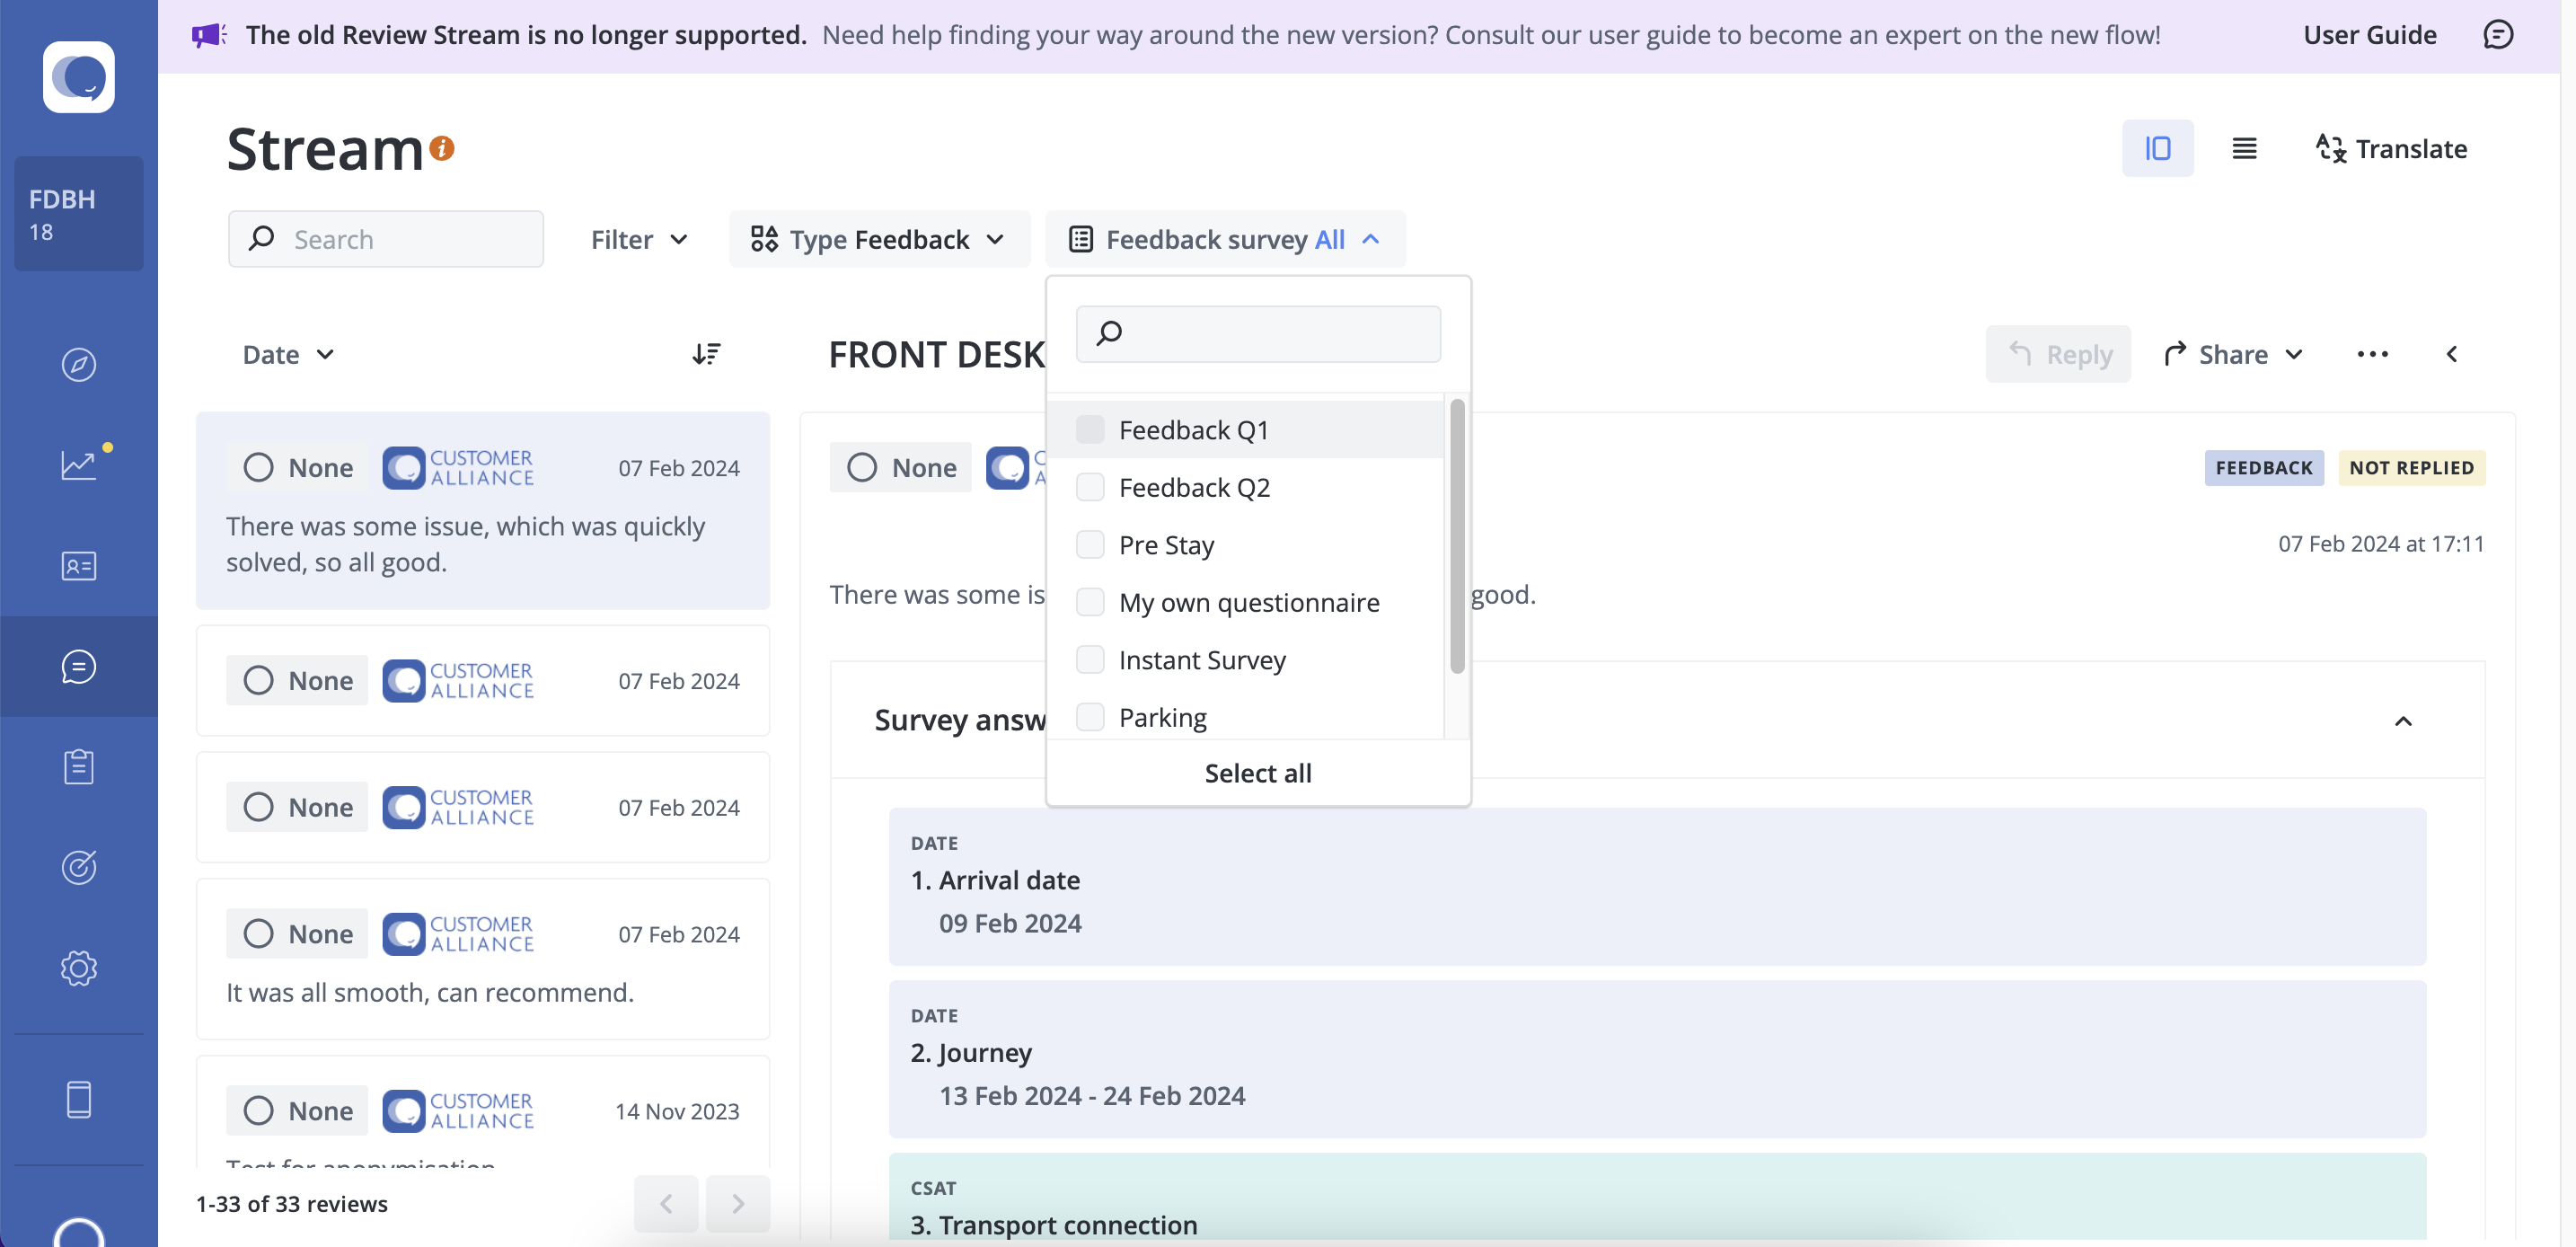2576x1247 pixels.
Task: Select the Instant Survey list entry label
Action: pyautogui.click(x=1202, y=660)
